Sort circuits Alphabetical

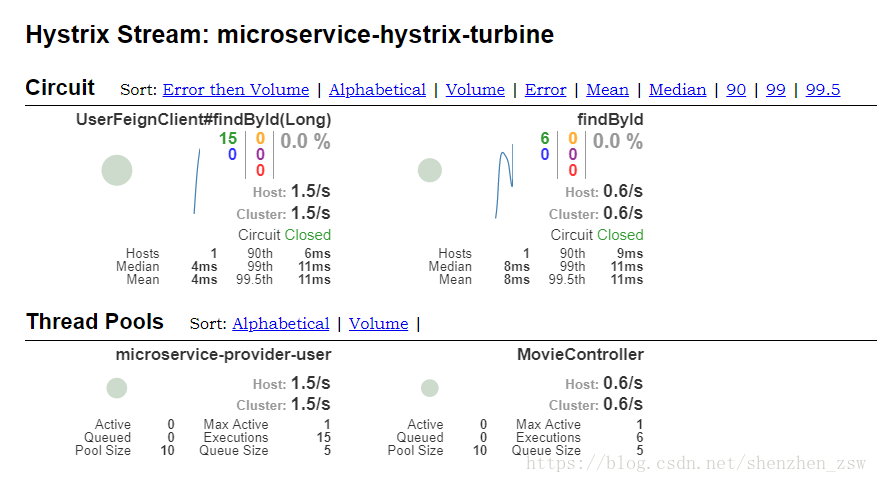pyautogui.click(x=377, y=89)
